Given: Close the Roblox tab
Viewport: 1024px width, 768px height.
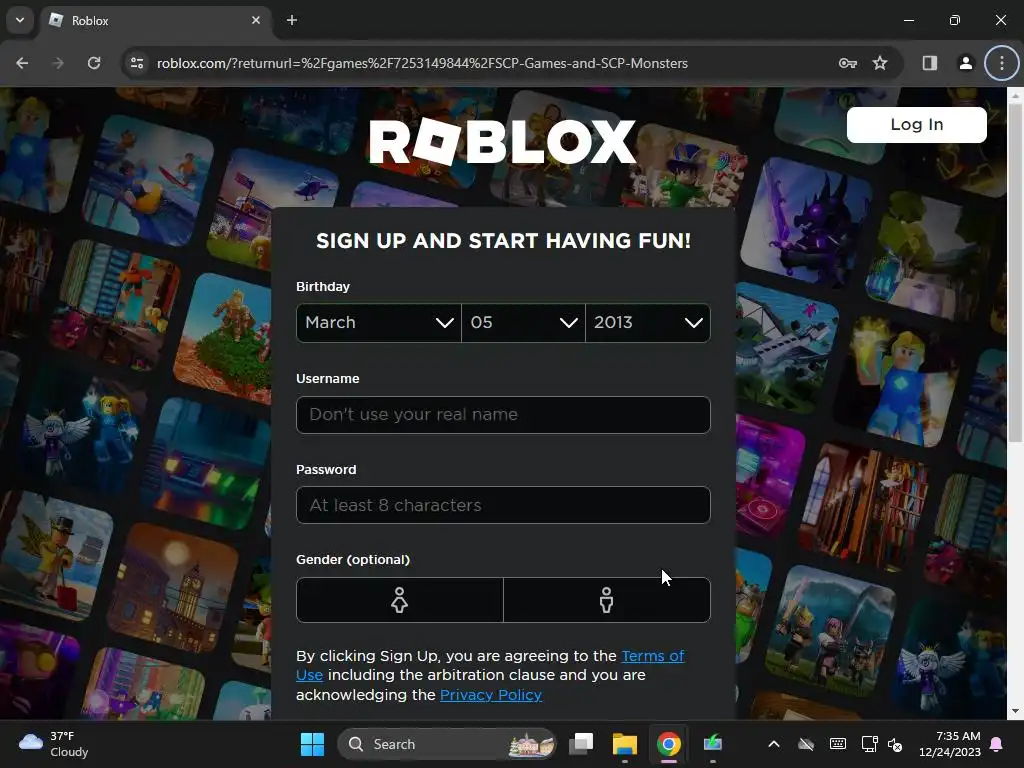Looking at the screenshot, I should click(256, 20).
